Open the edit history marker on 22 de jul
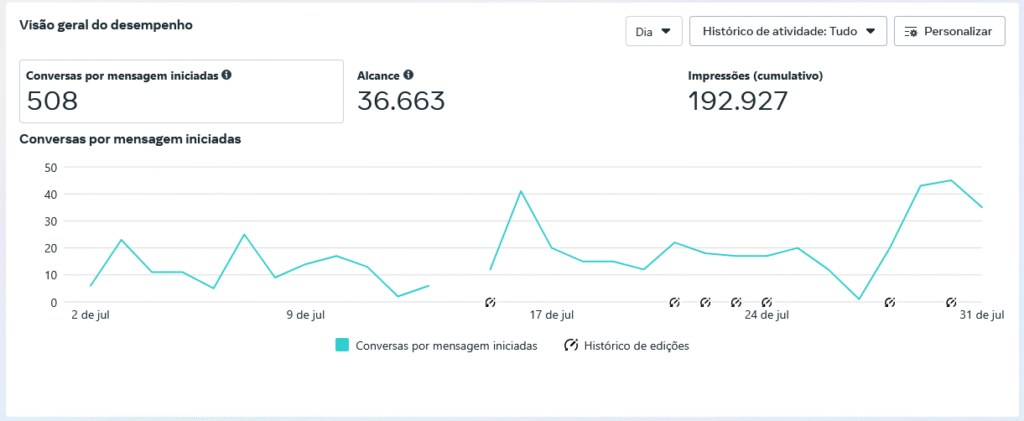Image resolution: width=1024 pixels, height=421 pixels. (705, 302)
